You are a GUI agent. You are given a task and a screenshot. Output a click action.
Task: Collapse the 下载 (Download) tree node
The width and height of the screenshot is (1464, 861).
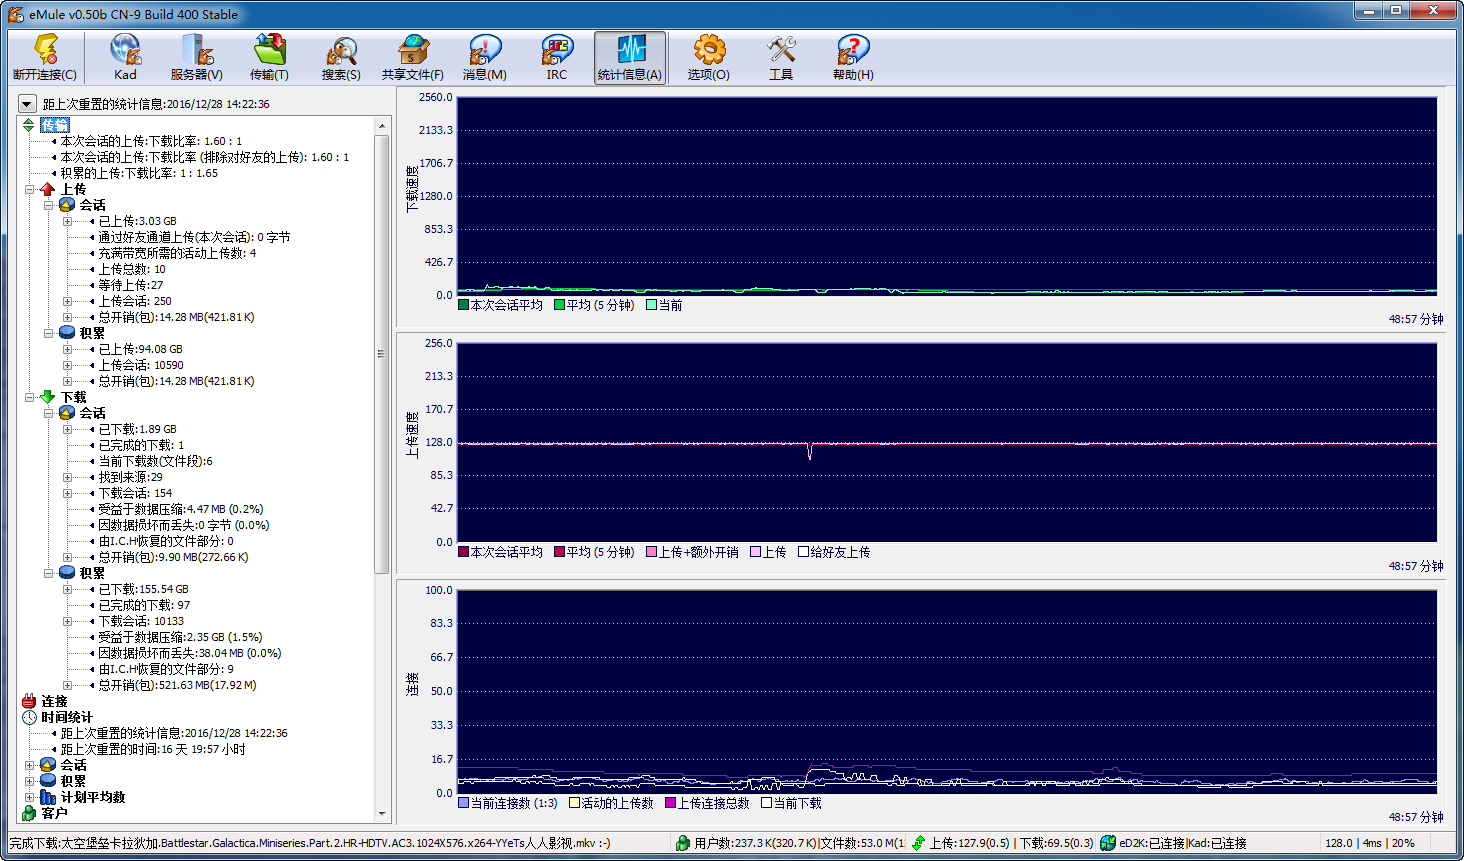[x=30, y=397]
